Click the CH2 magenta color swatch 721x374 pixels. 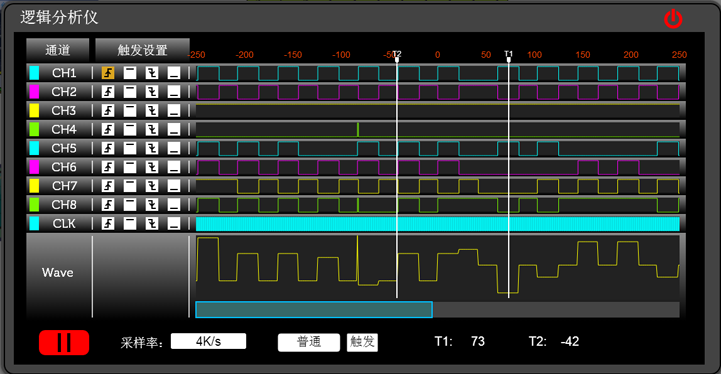pos(34,92)
